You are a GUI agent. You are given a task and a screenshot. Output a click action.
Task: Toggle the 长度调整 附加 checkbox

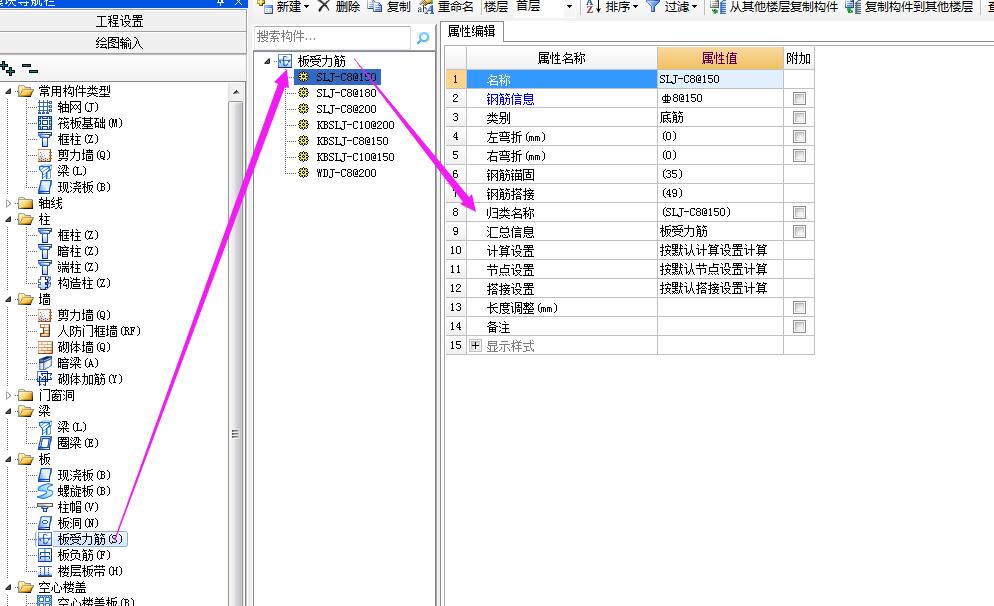(799, 307)
